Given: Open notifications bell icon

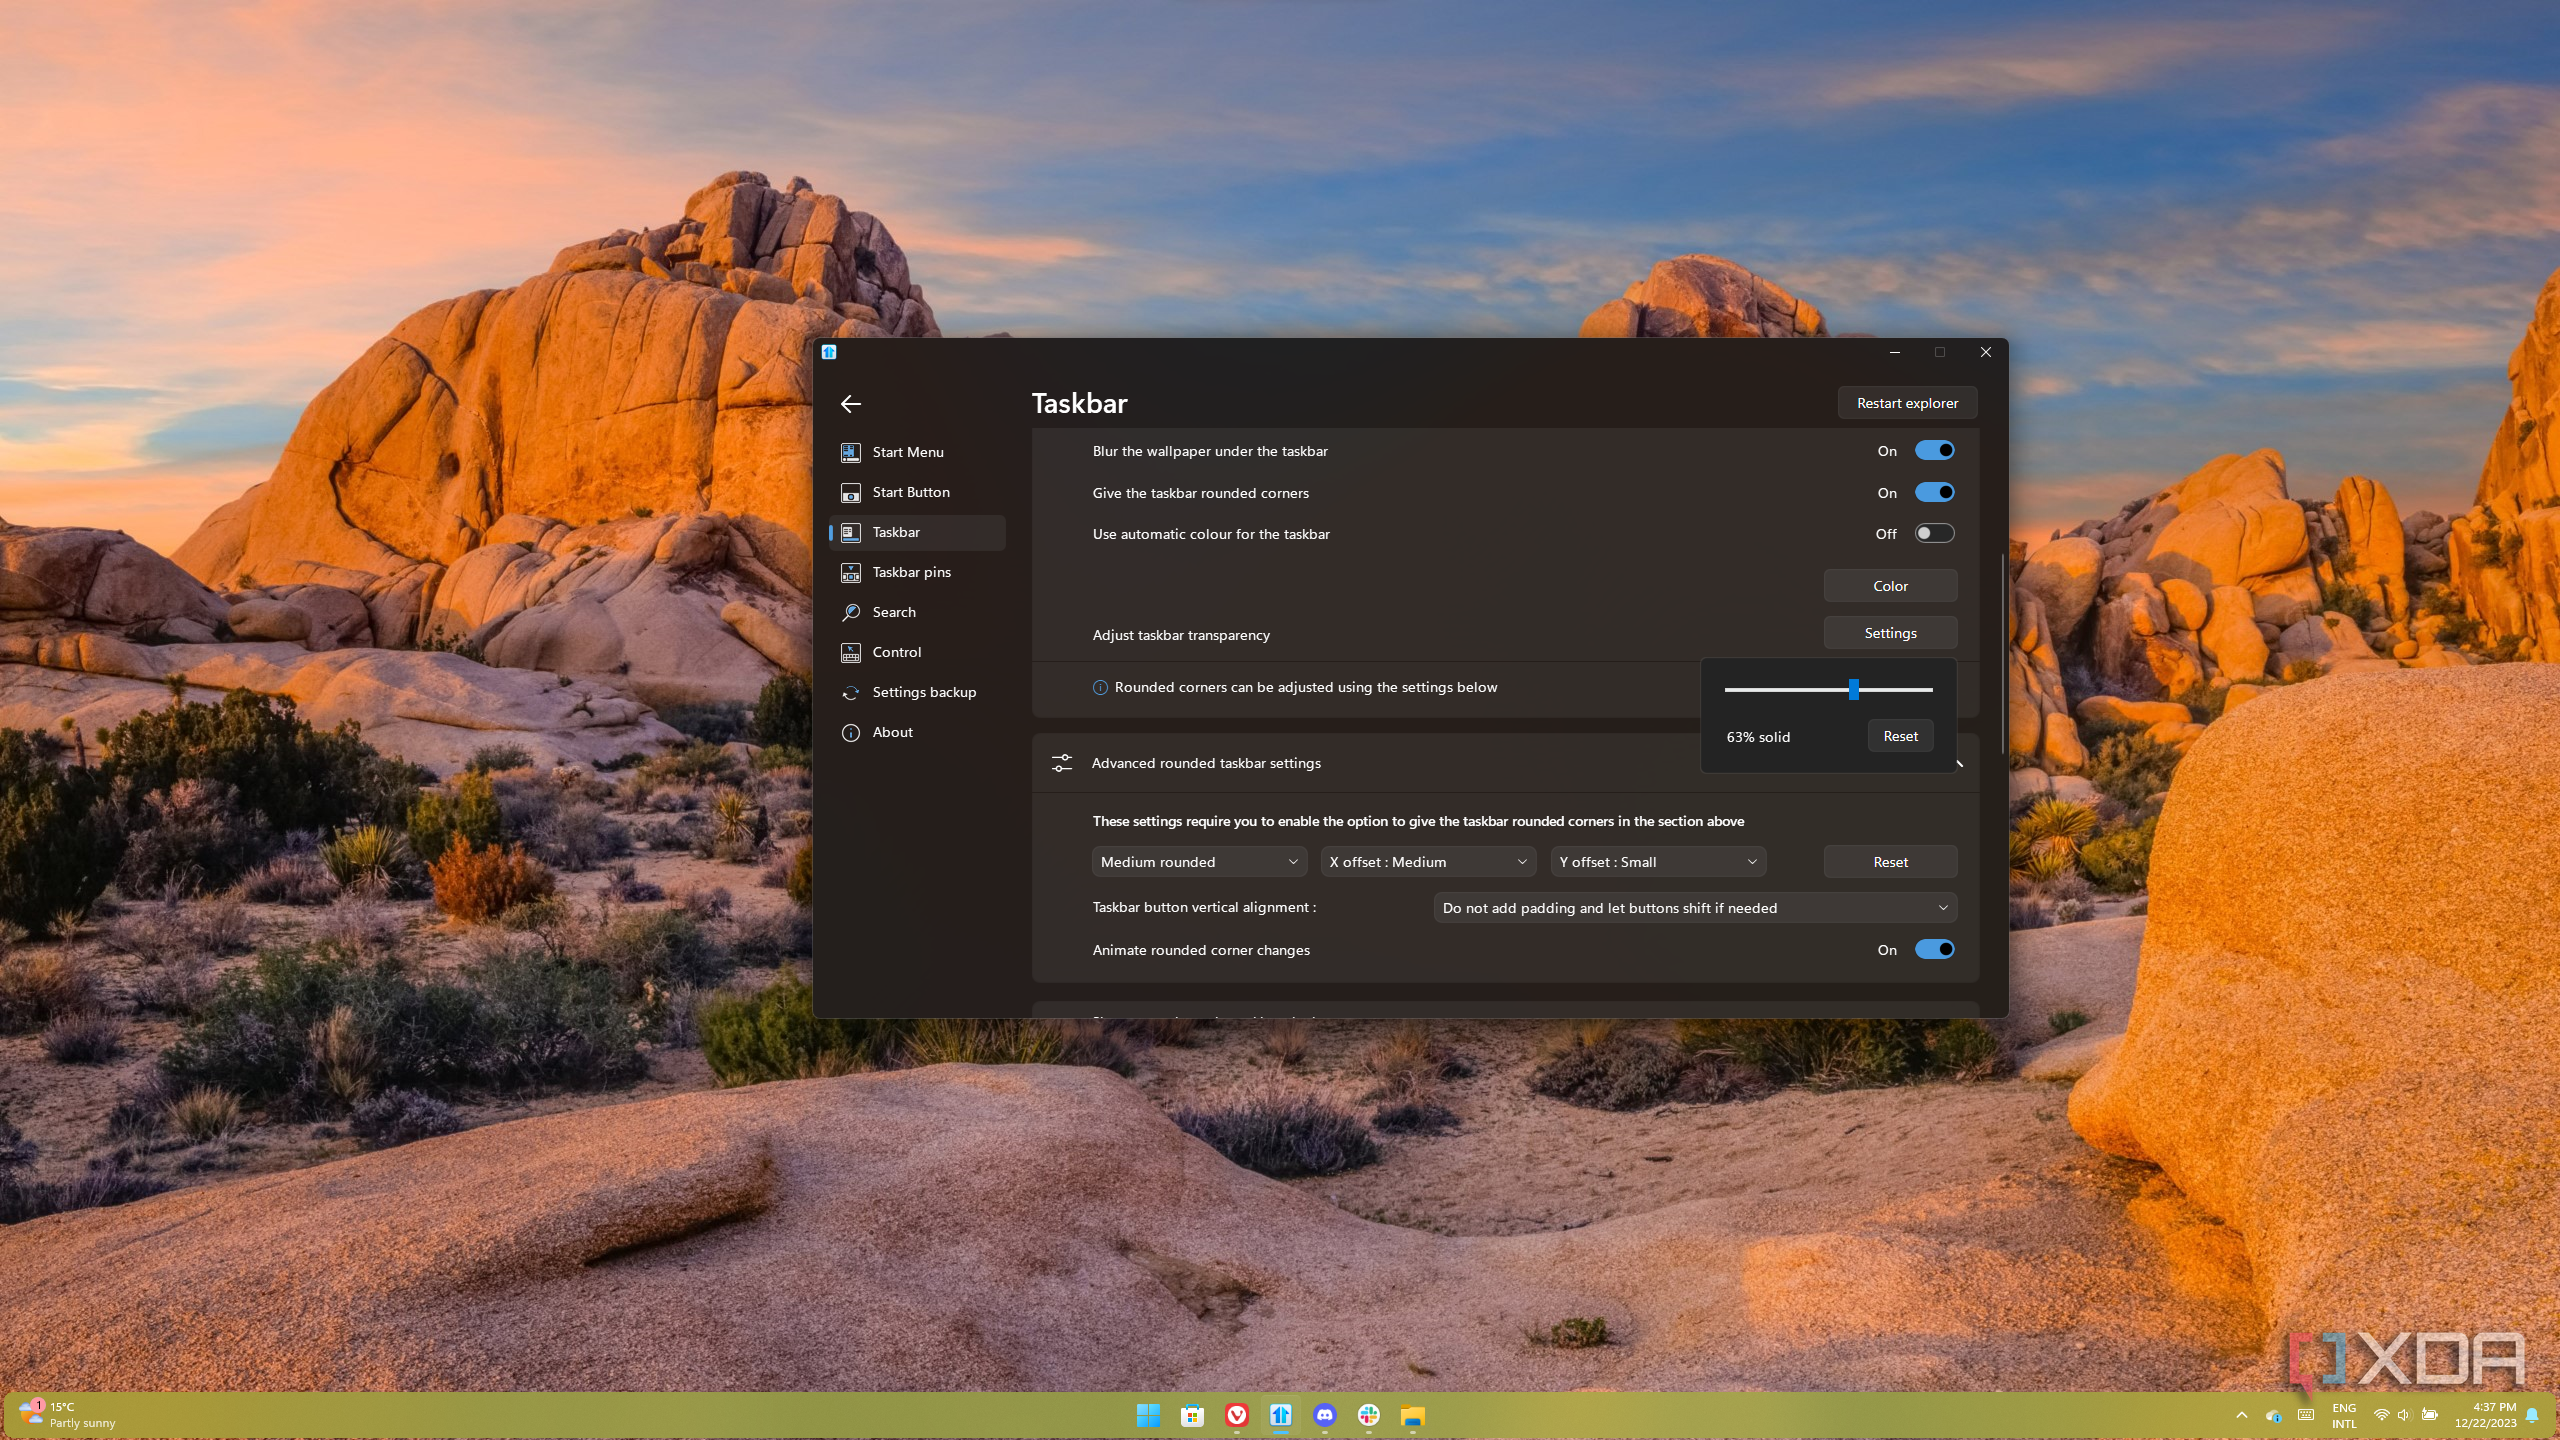Looking at the screenshot, I should 2532,1415.
